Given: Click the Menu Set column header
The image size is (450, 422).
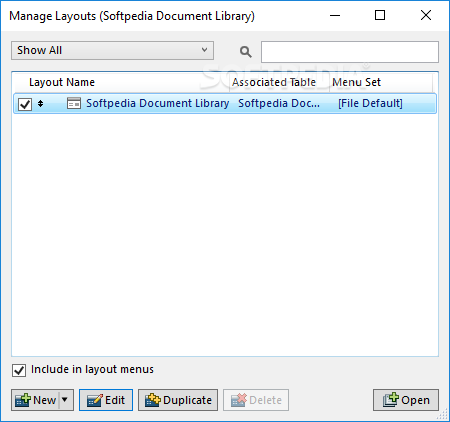Looking at the screenshot, I should pyautogui.click(x=356, y=82).
